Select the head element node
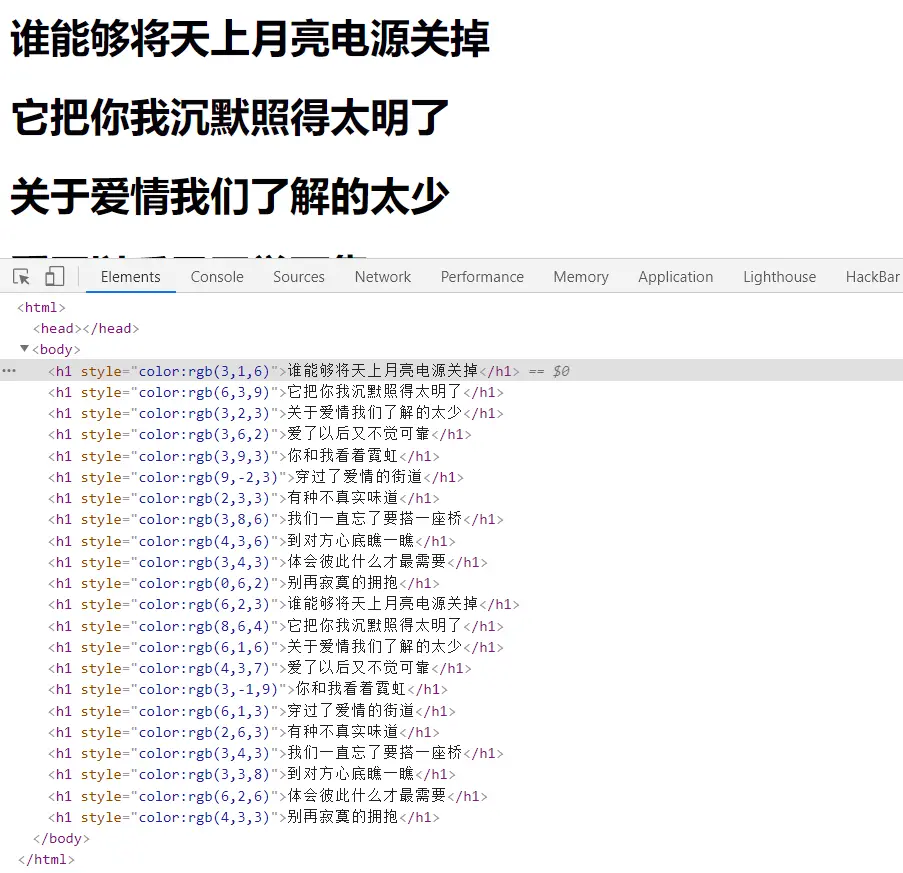903x873 pixels. point(85,328)
